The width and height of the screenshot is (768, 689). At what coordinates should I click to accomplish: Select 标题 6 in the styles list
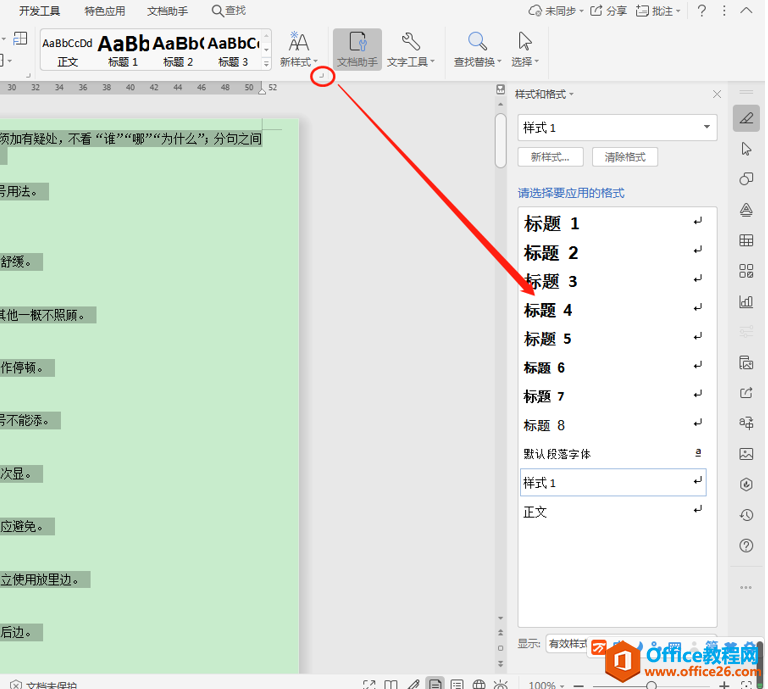pos(613,368)
